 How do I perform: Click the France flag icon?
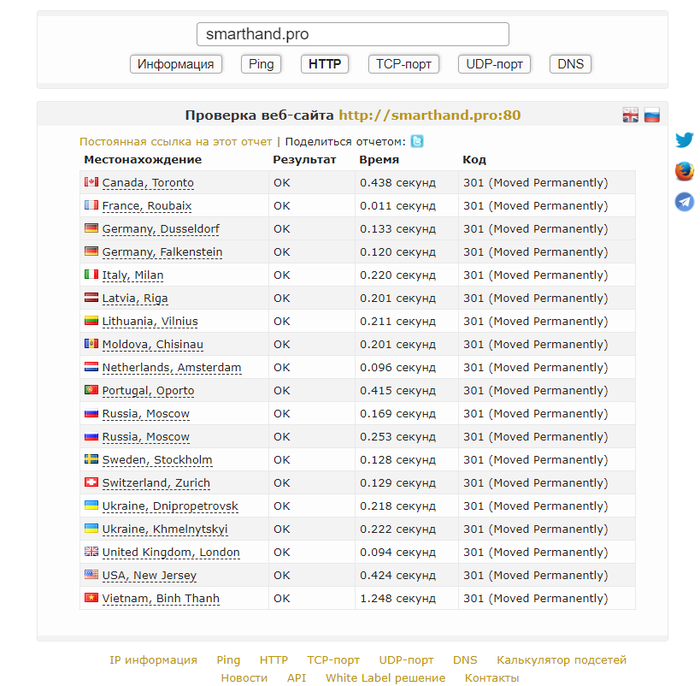[x=91, y=205]
